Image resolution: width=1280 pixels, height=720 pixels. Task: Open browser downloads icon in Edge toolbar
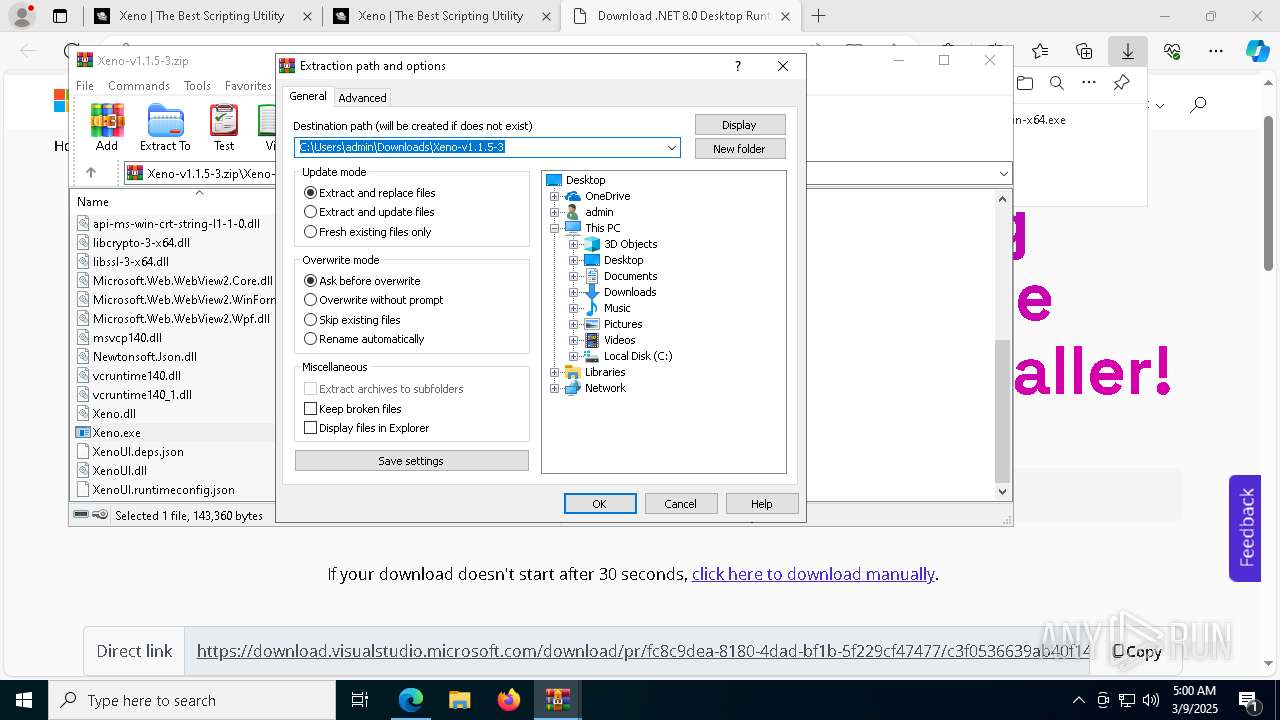(1127, 51)
